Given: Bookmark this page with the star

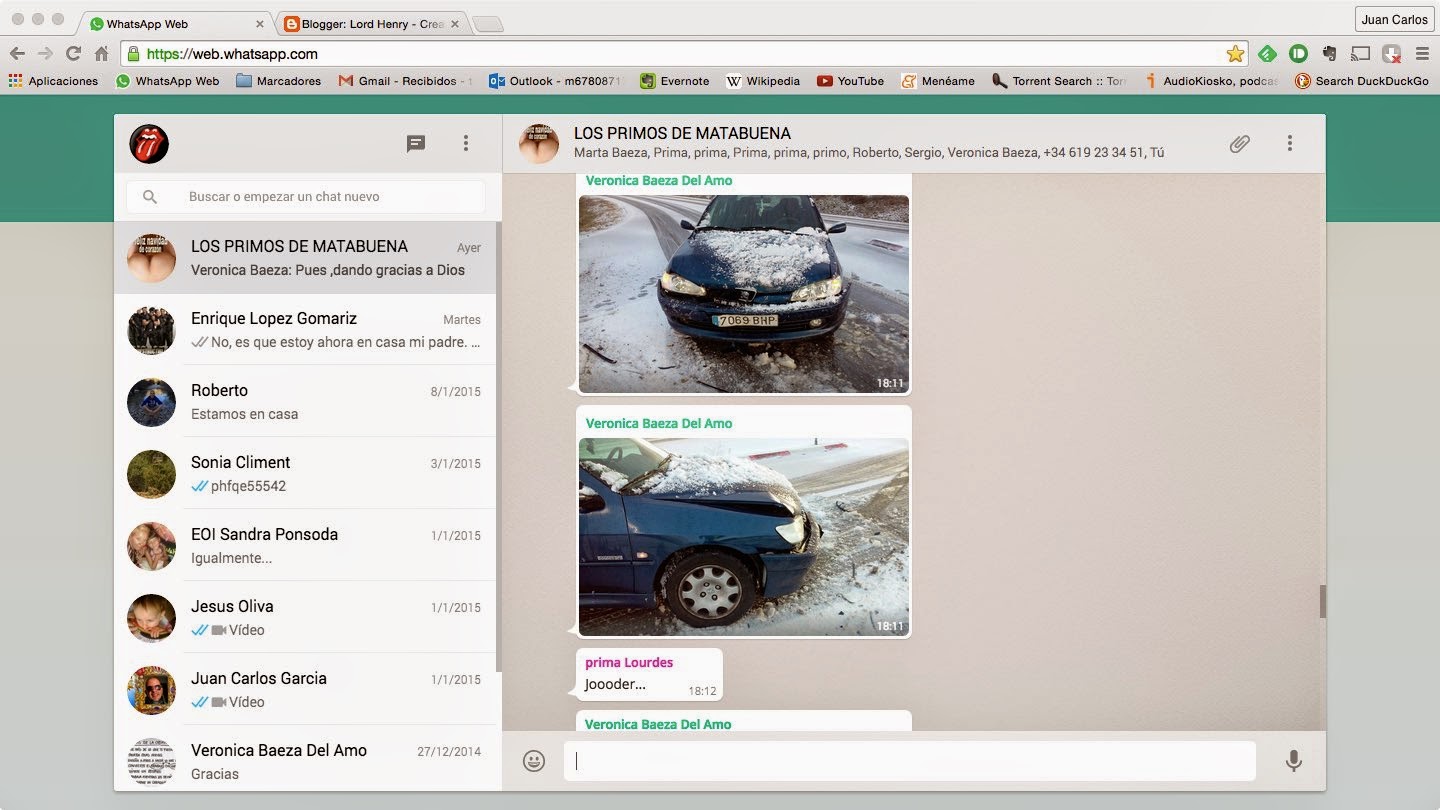Looking at the screenshot, I should (x=1235, y=54).
